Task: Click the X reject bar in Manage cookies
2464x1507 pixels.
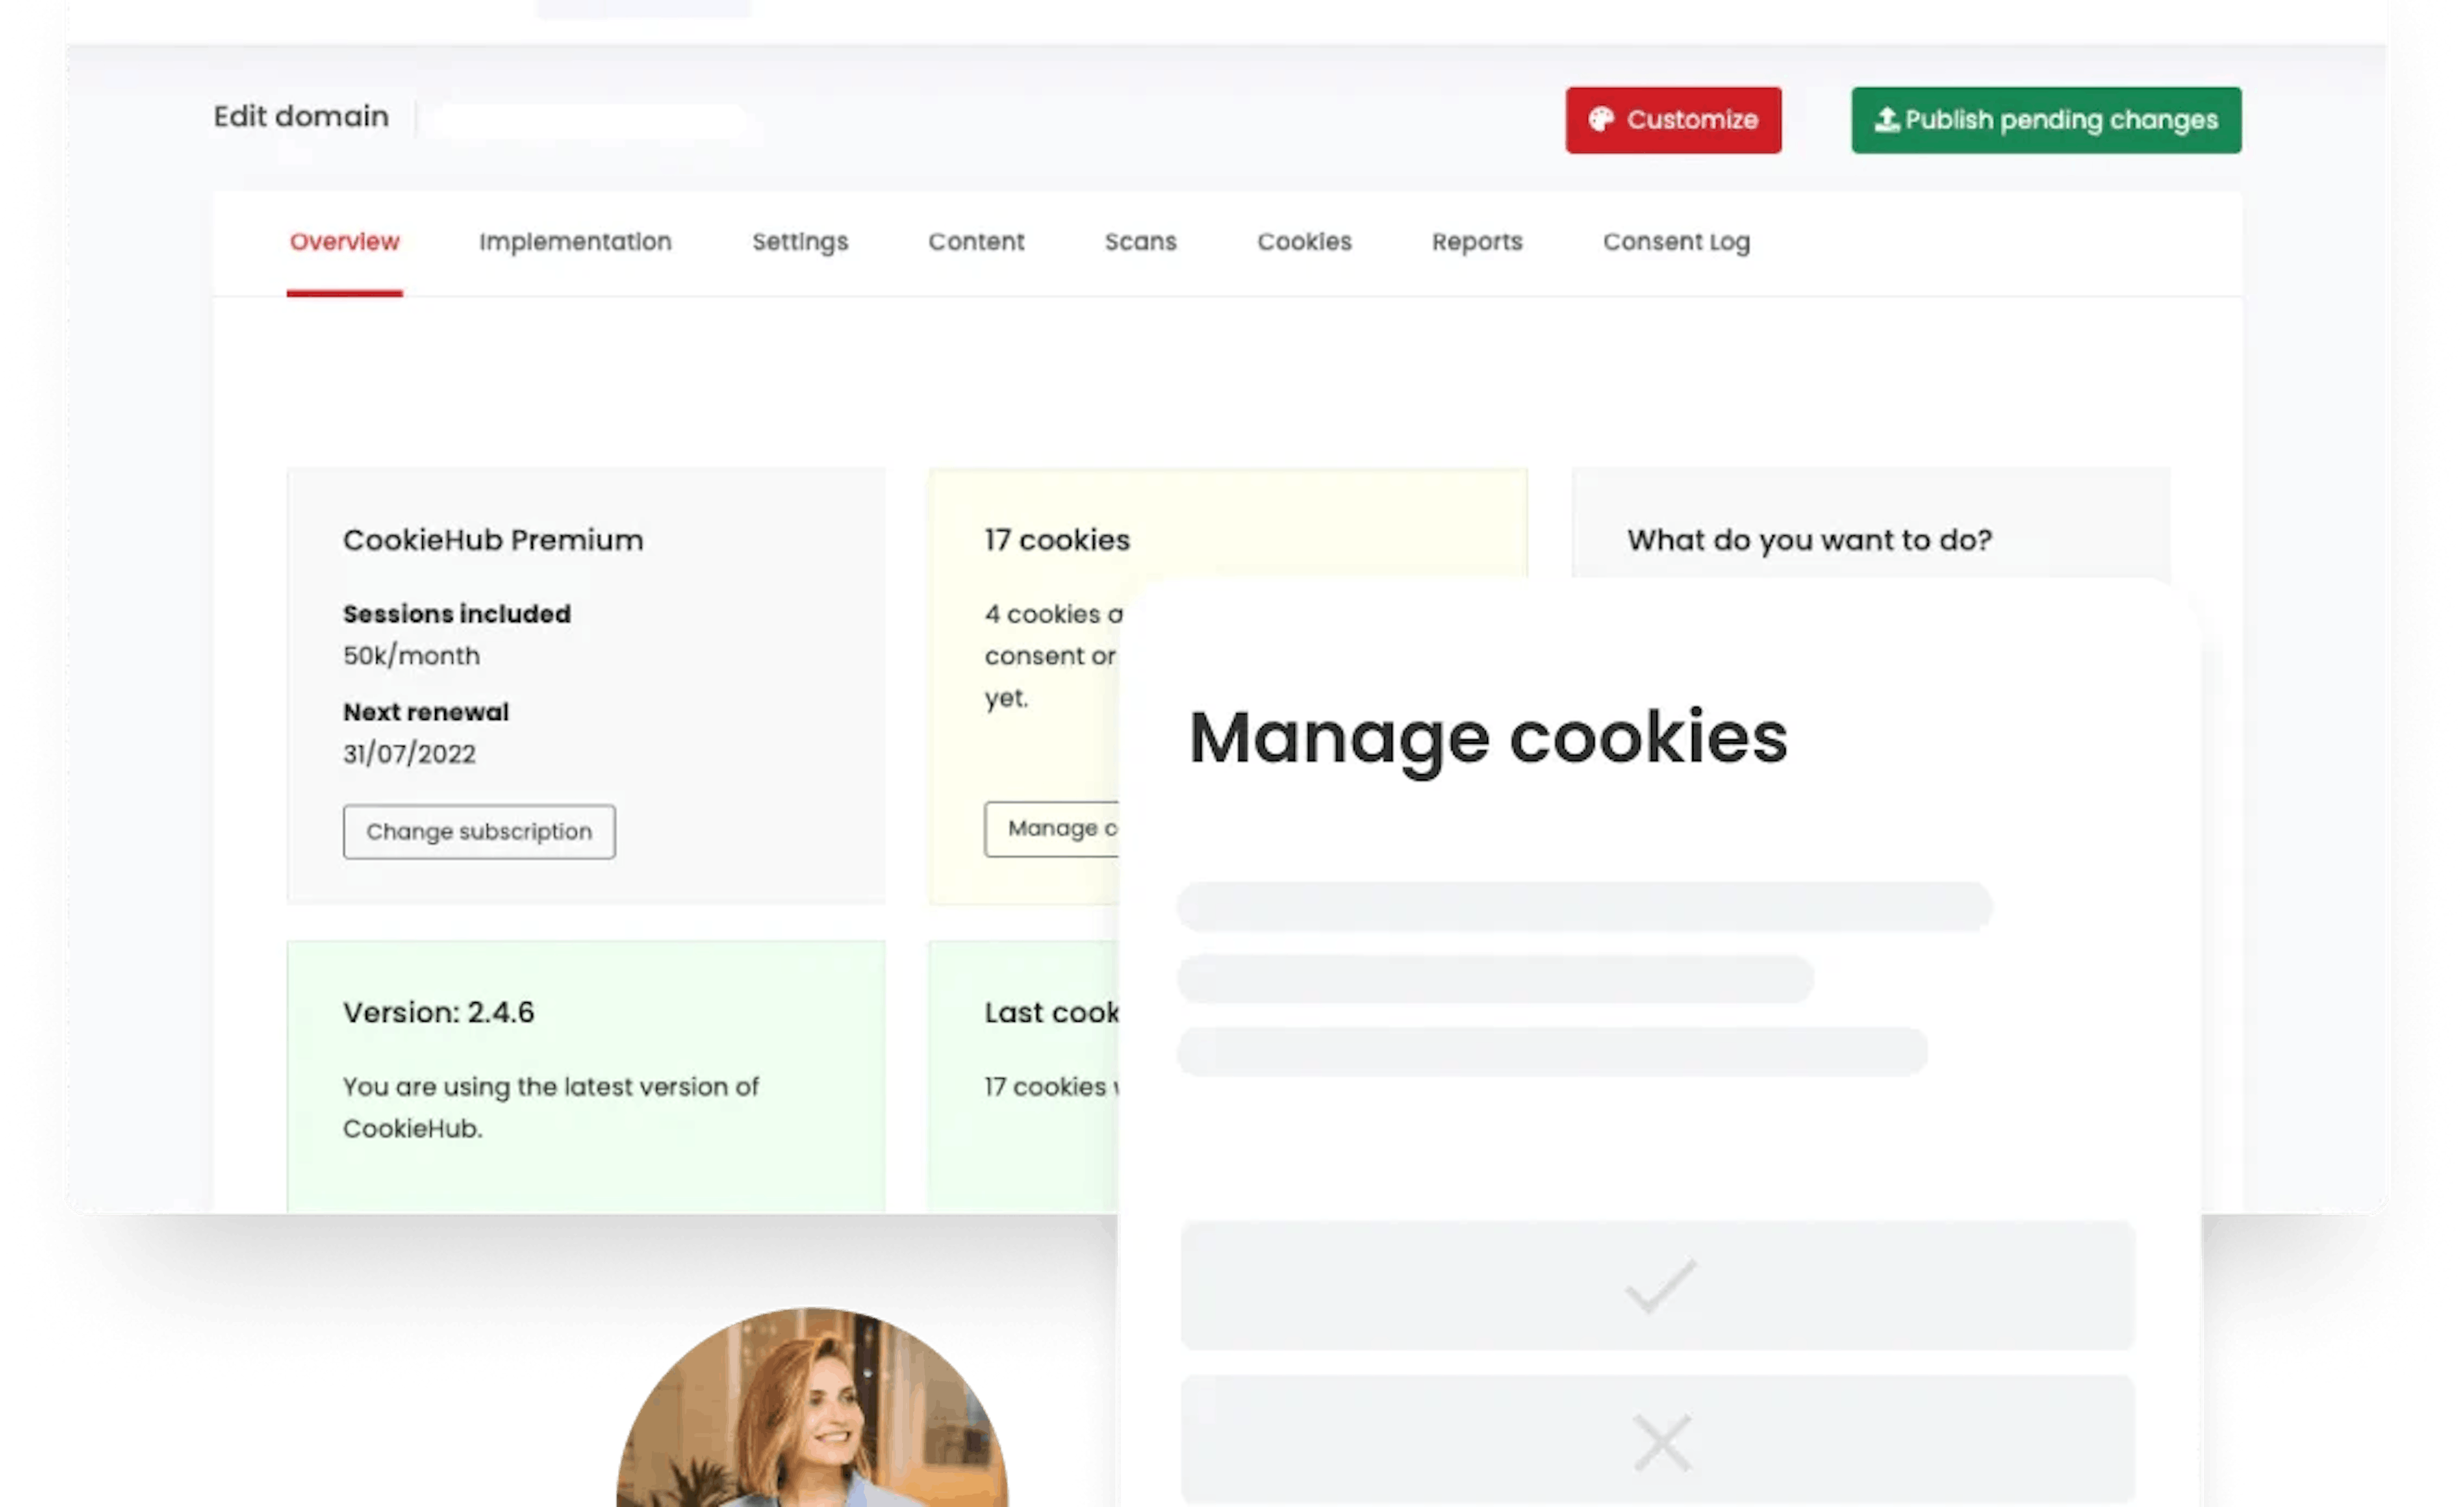Action: [1658, 1440]
